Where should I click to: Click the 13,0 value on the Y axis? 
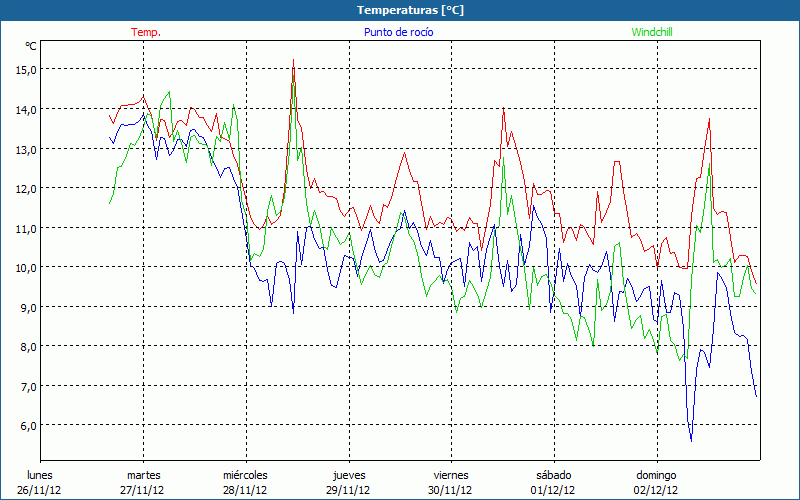pyautogui.click(x=26, y=148)
